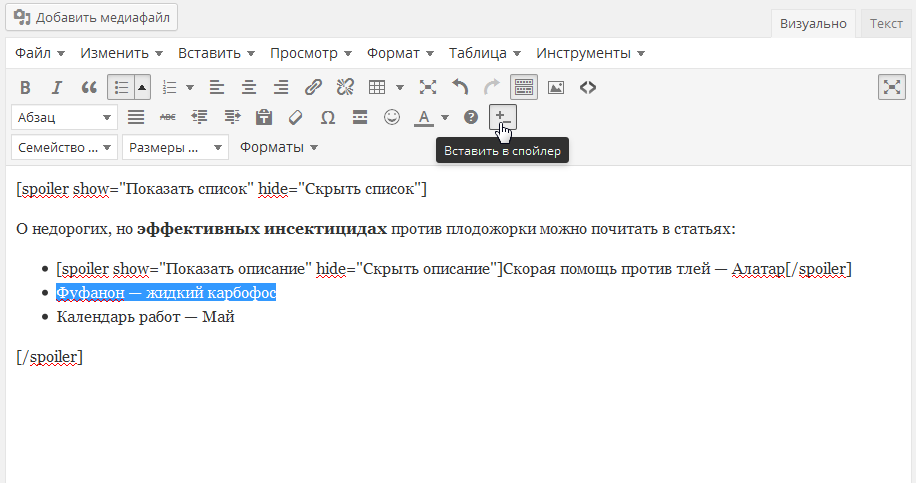Click the closing [/spoiler] line at bottom

point(50,357)
